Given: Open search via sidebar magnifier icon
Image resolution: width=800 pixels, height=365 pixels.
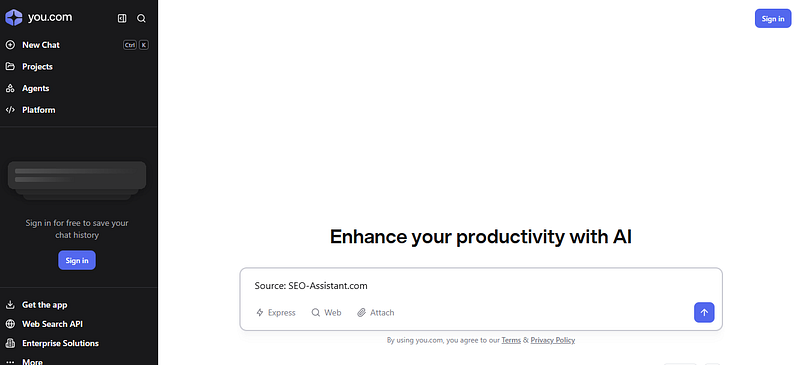Looking at the screenshot, I should tap(141, 18).
